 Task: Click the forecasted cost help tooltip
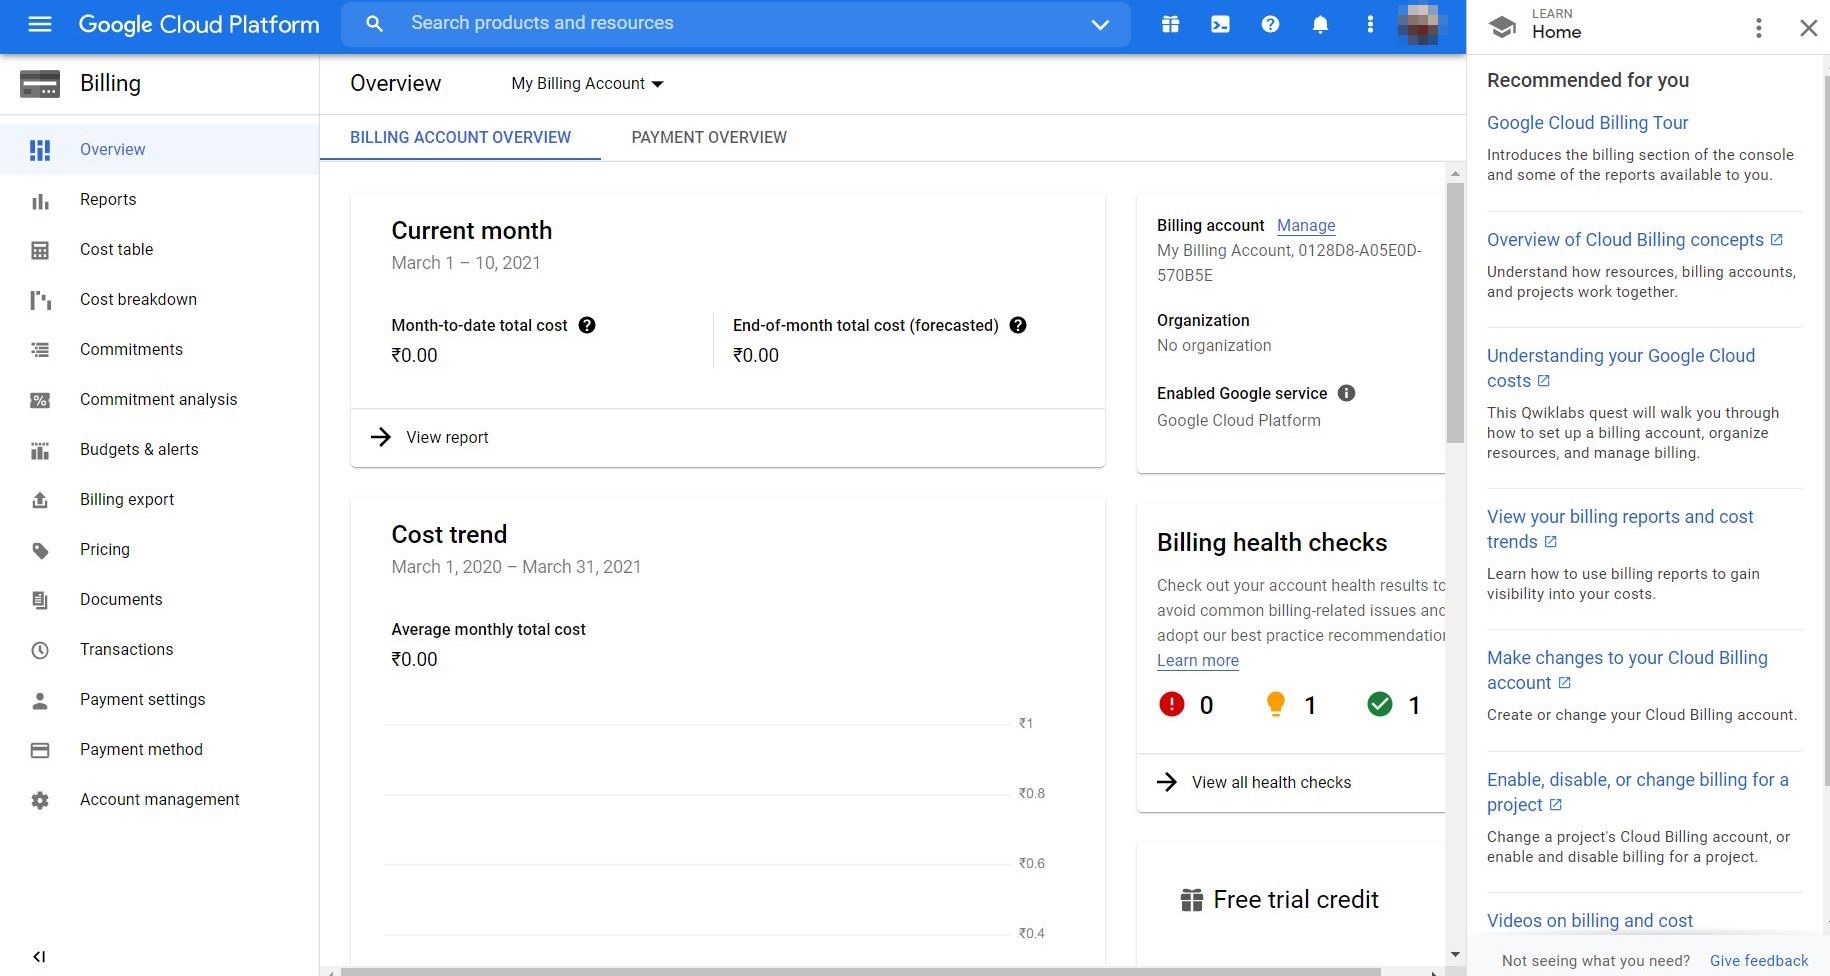[1017, 325]
